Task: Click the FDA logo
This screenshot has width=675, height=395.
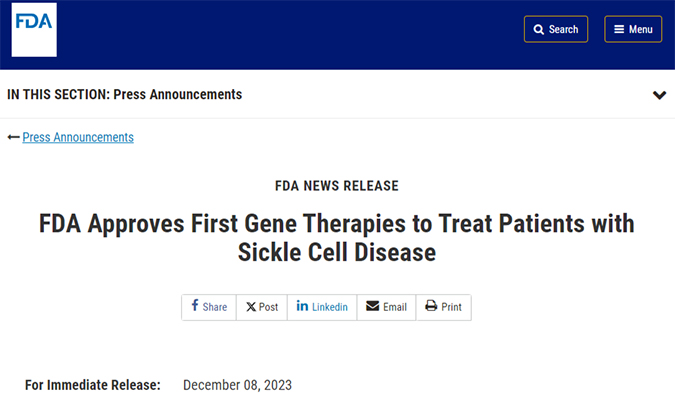Action: pos(34,29)
